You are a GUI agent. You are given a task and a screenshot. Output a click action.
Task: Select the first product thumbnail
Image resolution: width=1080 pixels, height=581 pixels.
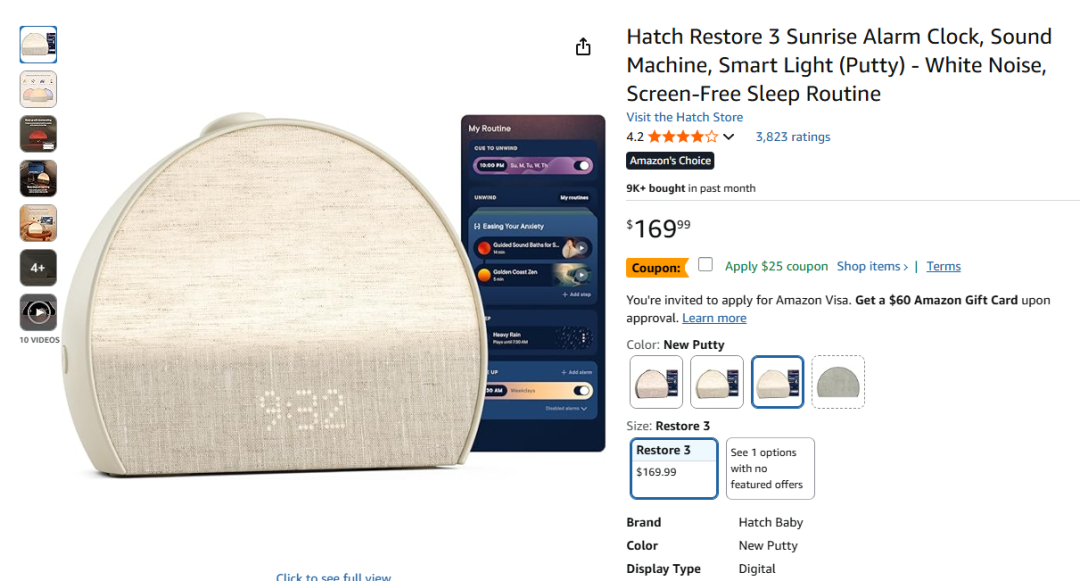click(38, 45)
